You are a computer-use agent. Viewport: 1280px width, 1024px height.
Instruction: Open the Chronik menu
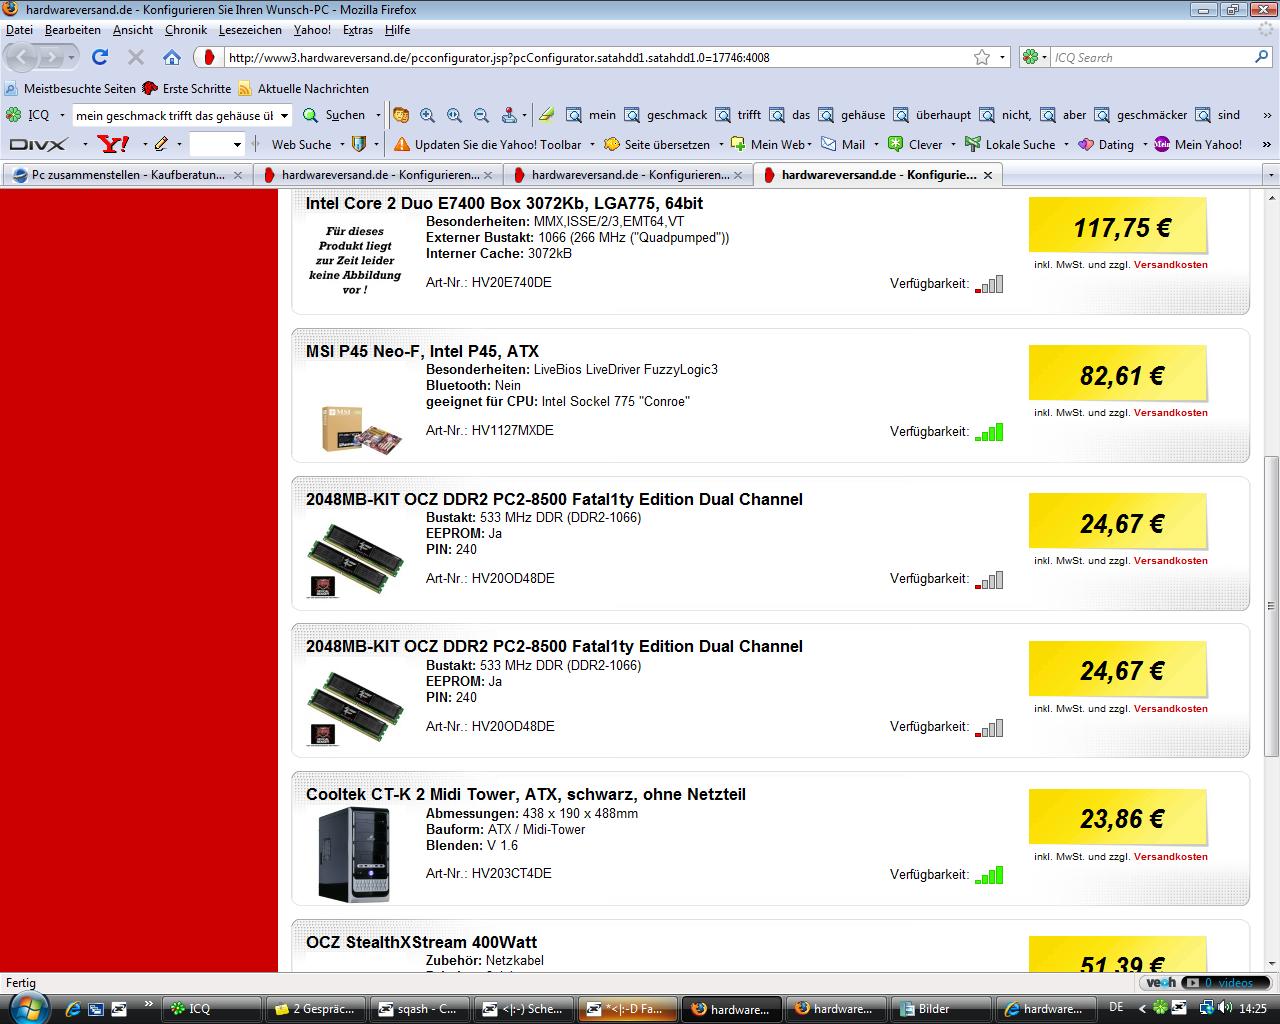click(x=186, y=30)
